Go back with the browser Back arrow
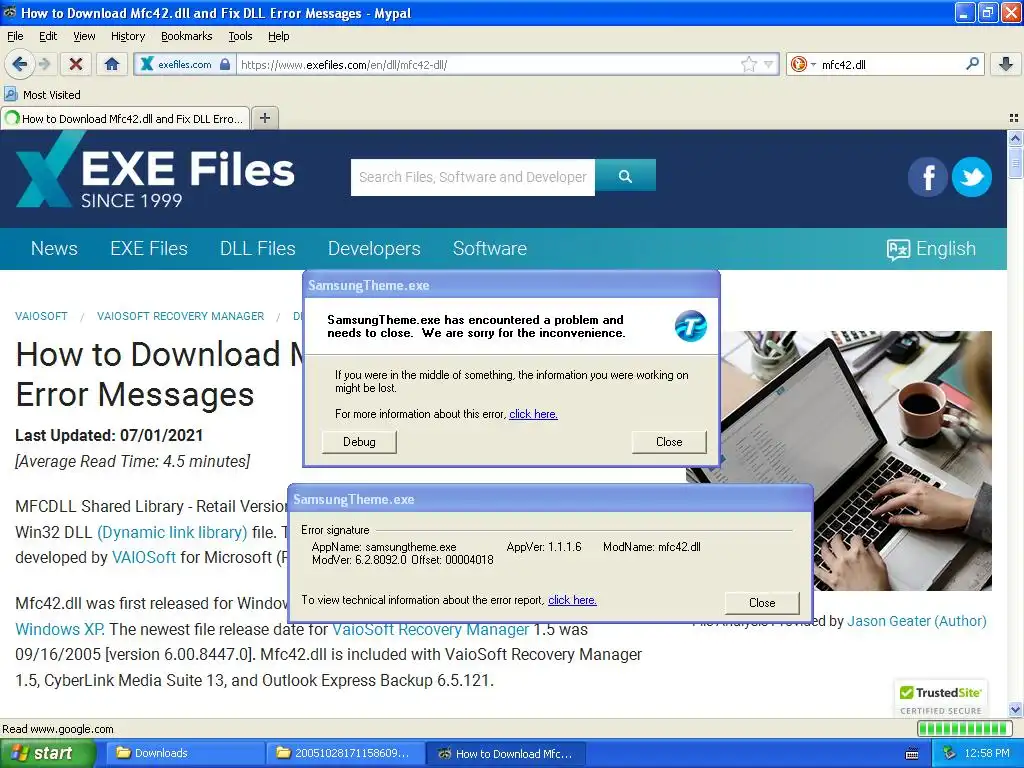Viewport: 1024px width, 768px height. tap(20, 64)
